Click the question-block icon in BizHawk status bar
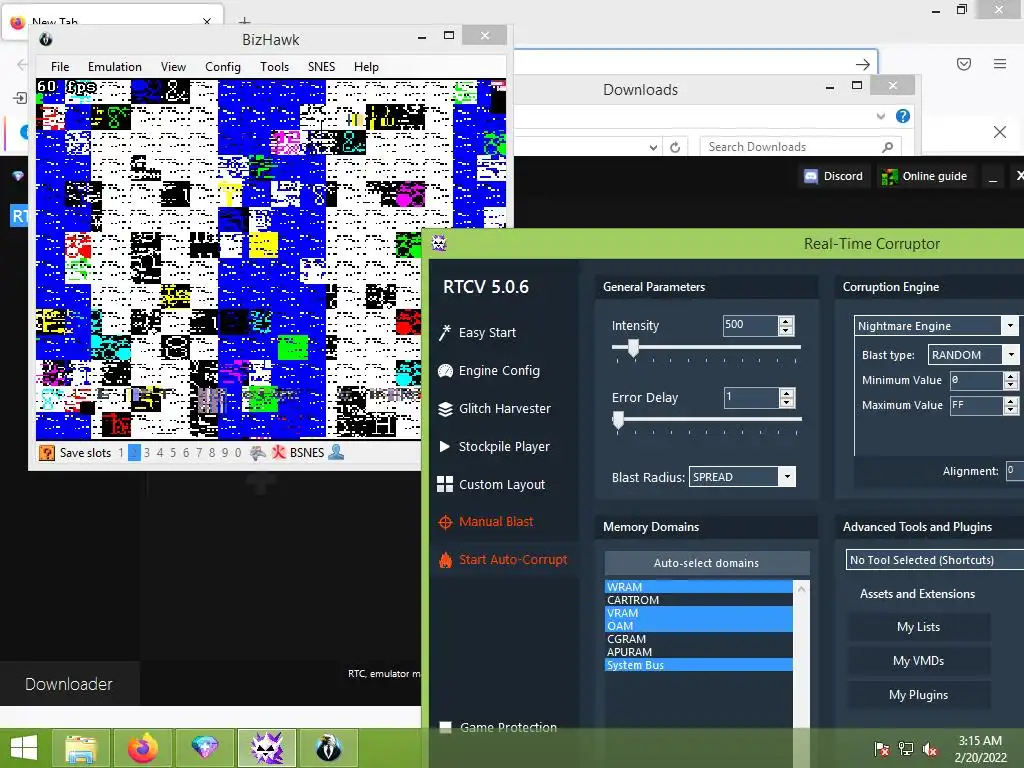Viewport: 1024px width, 768px height. (46, 453)
